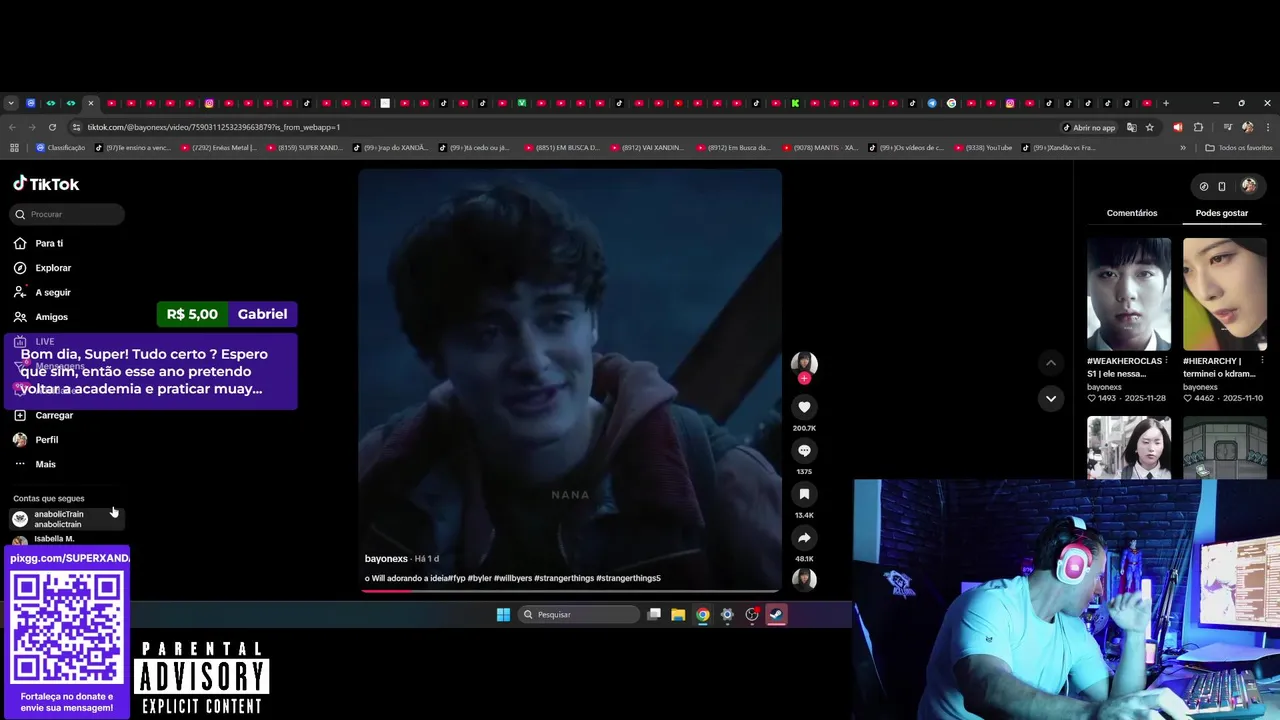The width and height of the screenshot is (1280, 720).
Task: Click the TikTok logo
Action: (x=46, y=184)
